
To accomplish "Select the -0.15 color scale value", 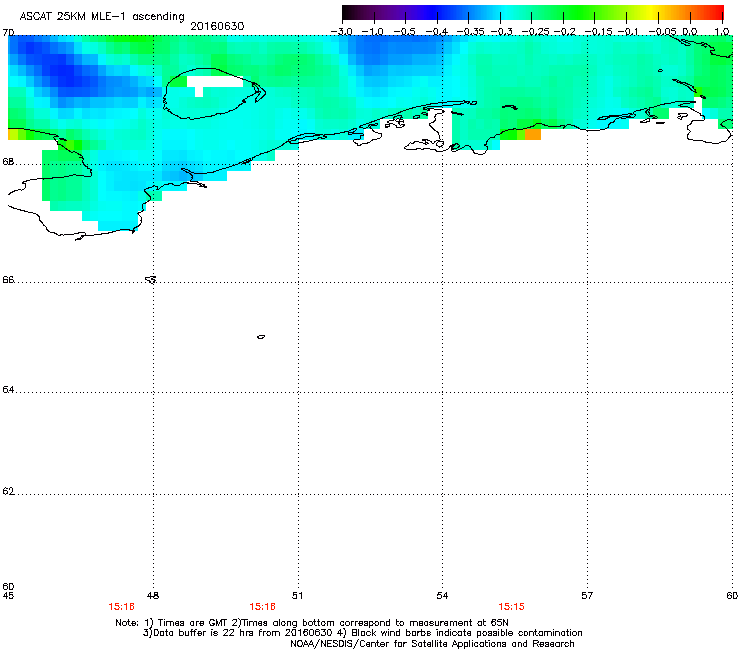I will click(x=598, y=32).
